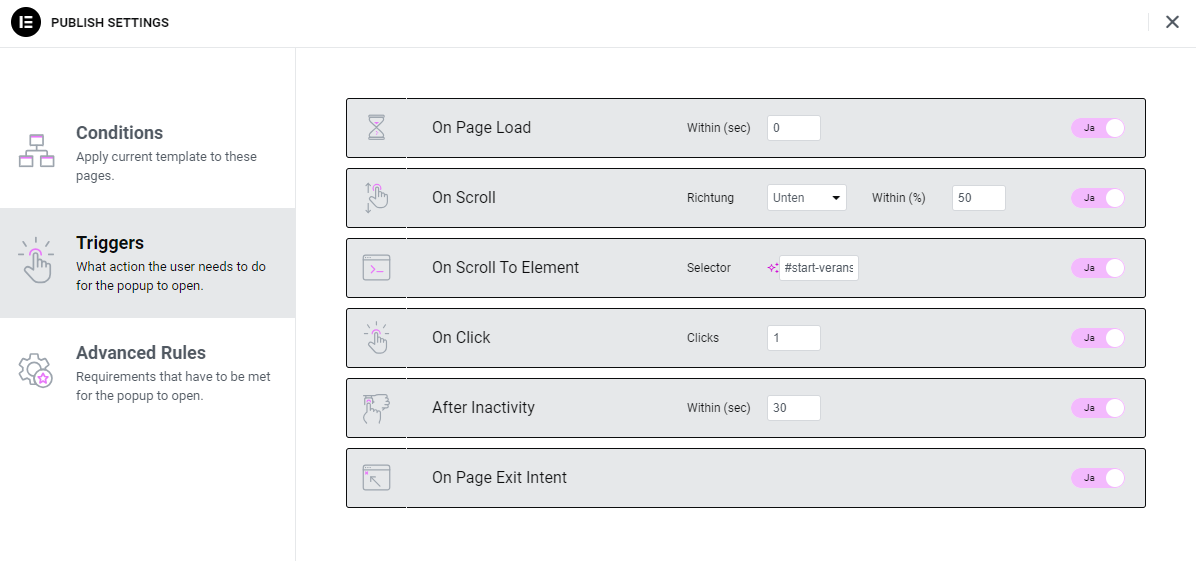Click the hourglass icon for On Page Load

pyautogui.click(x=376, y=128)
